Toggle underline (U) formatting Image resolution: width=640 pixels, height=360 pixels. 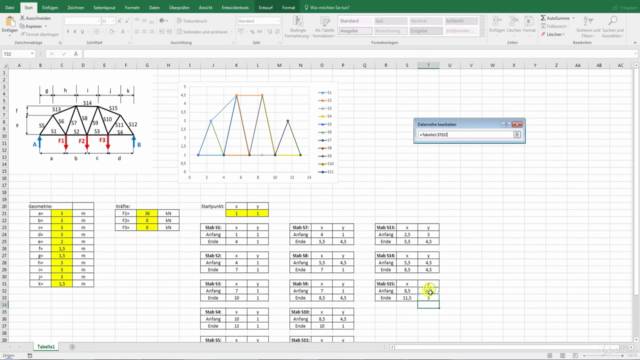pos(82,32)
